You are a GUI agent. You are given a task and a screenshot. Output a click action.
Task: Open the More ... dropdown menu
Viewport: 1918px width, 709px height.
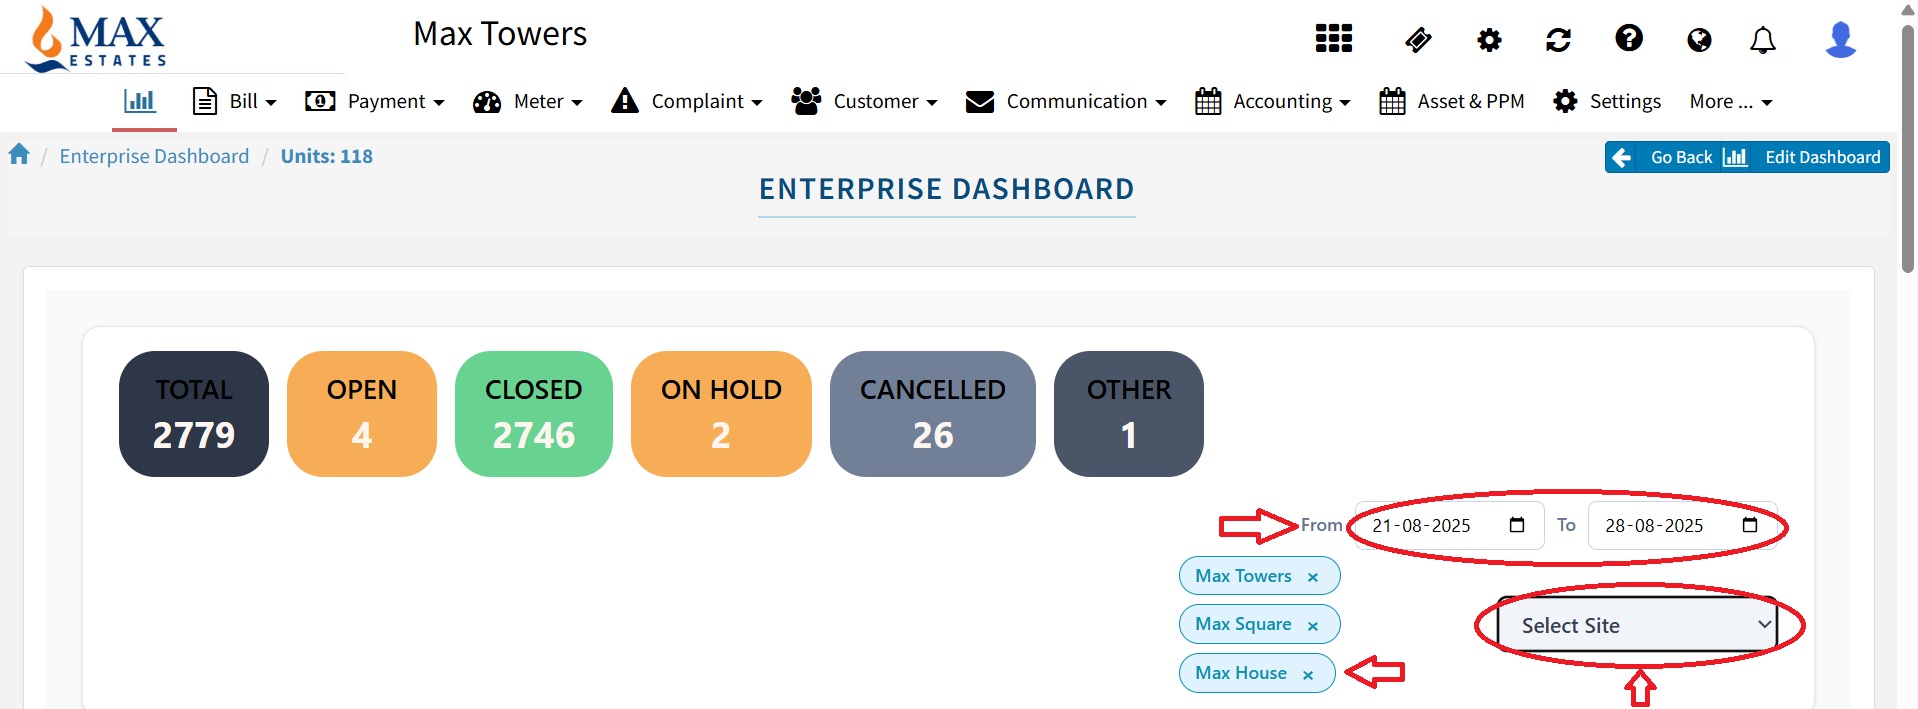click(1730, 101)
